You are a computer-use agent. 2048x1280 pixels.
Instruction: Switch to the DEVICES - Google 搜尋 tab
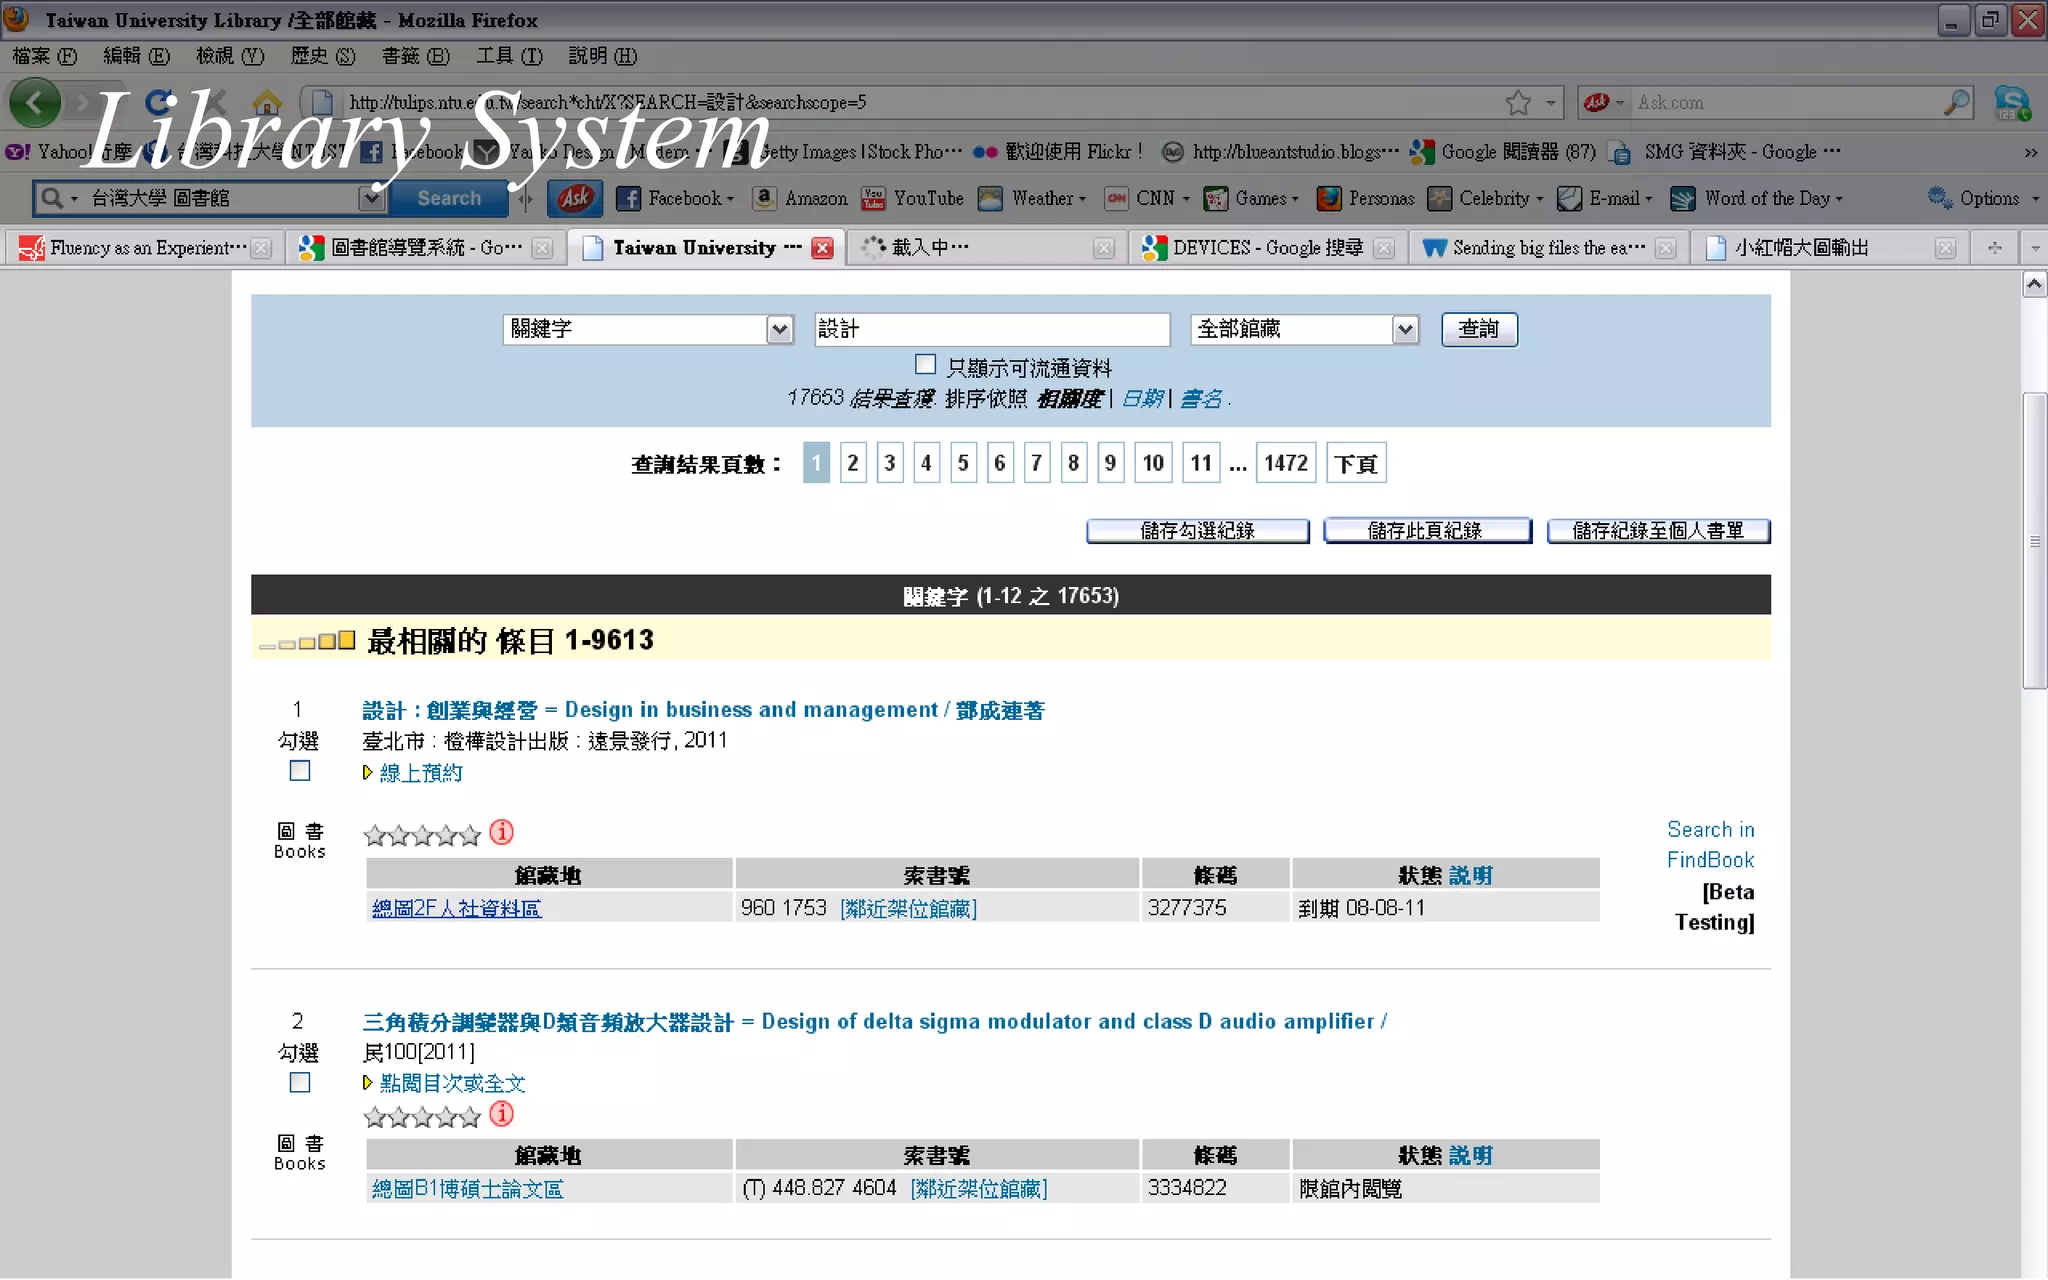pyautogui.click(x=1268, y=248)
